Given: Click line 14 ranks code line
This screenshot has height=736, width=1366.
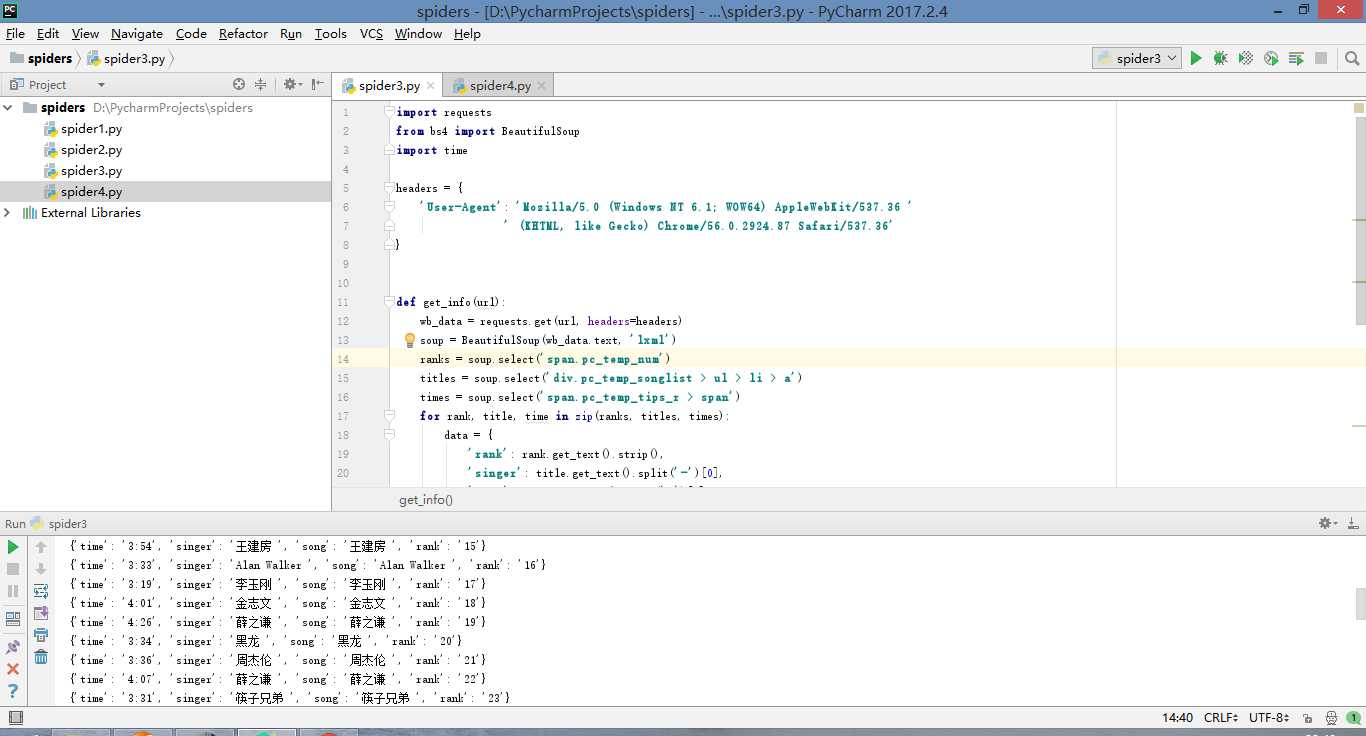Looking at the screenshot, I should (x=545, y=359).
